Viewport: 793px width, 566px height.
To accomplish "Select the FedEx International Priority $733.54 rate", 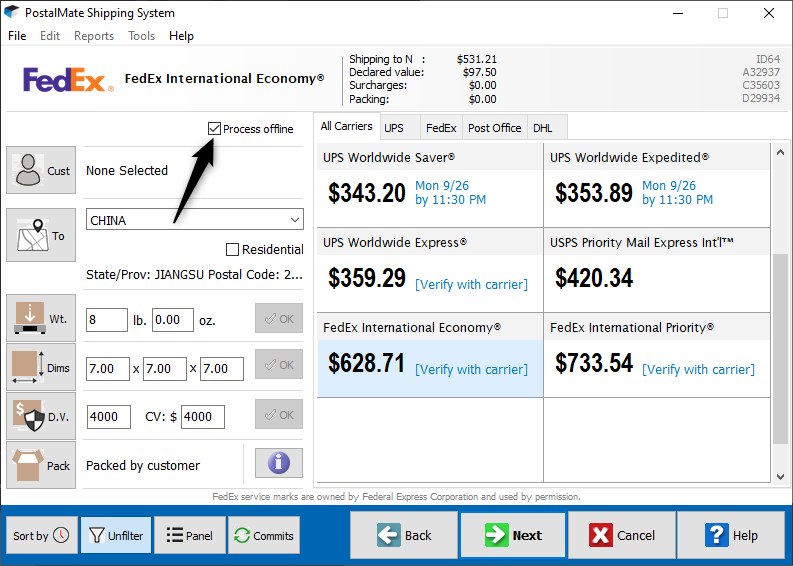I will [657, 355].
